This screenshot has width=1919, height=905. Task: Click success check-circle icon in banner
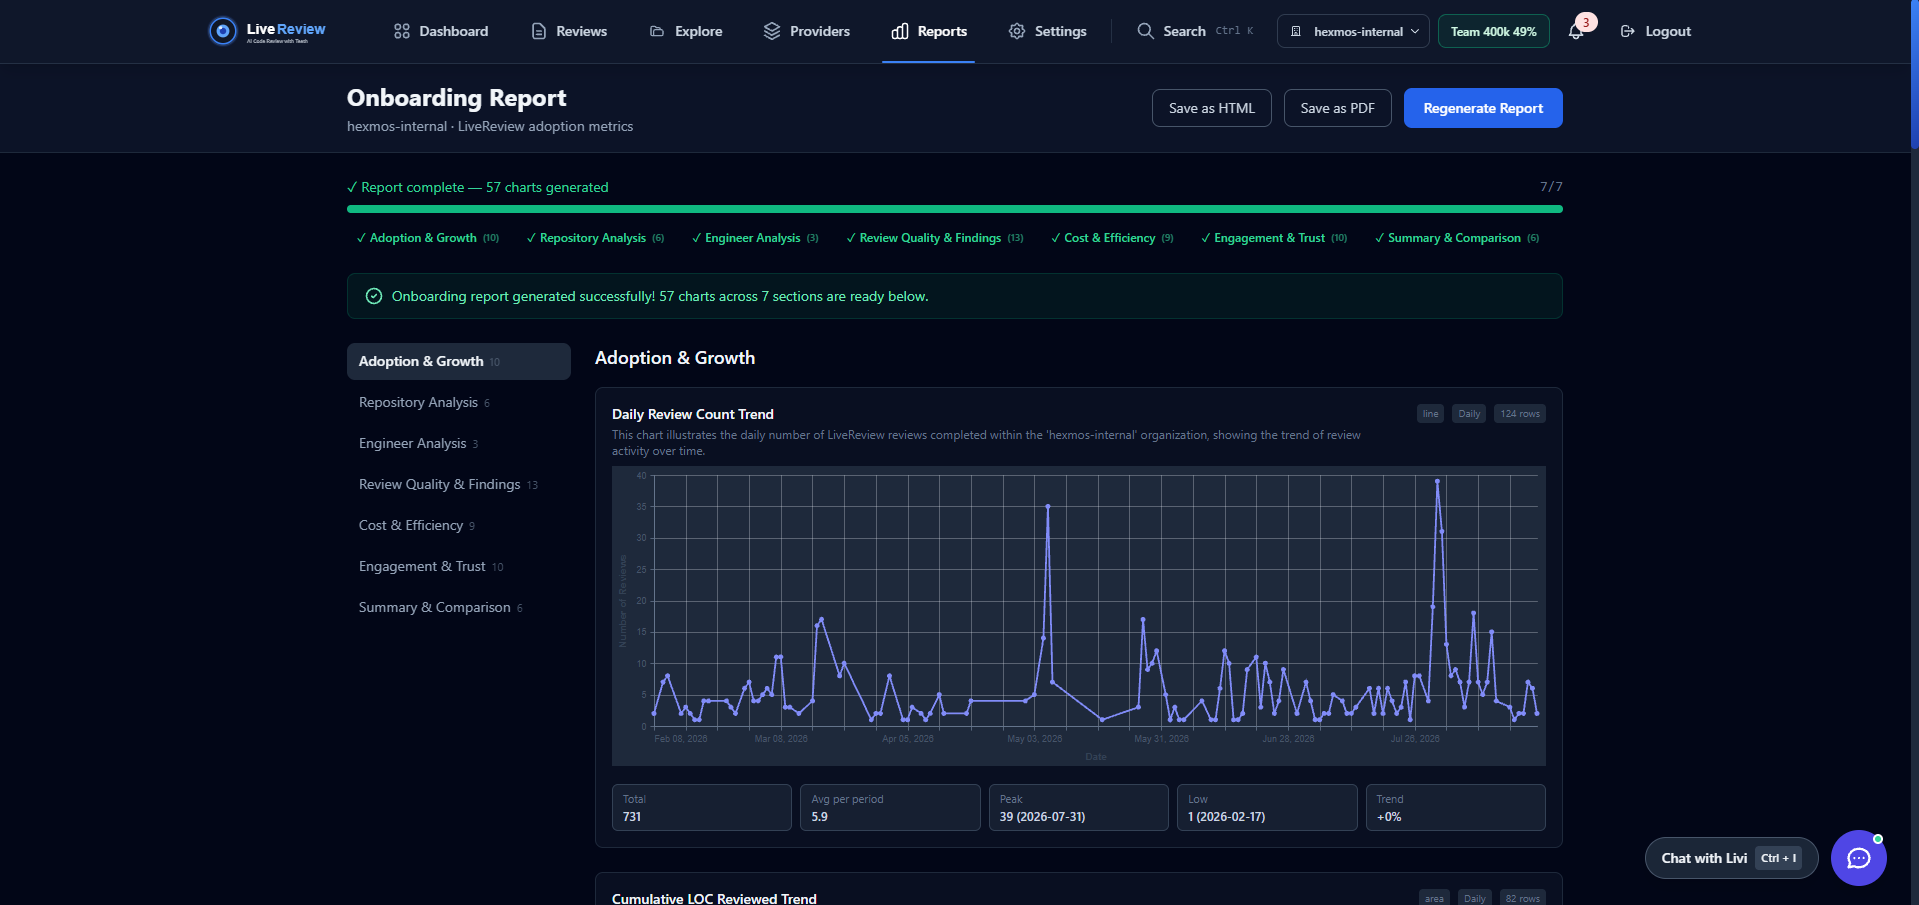coord(374,296)
